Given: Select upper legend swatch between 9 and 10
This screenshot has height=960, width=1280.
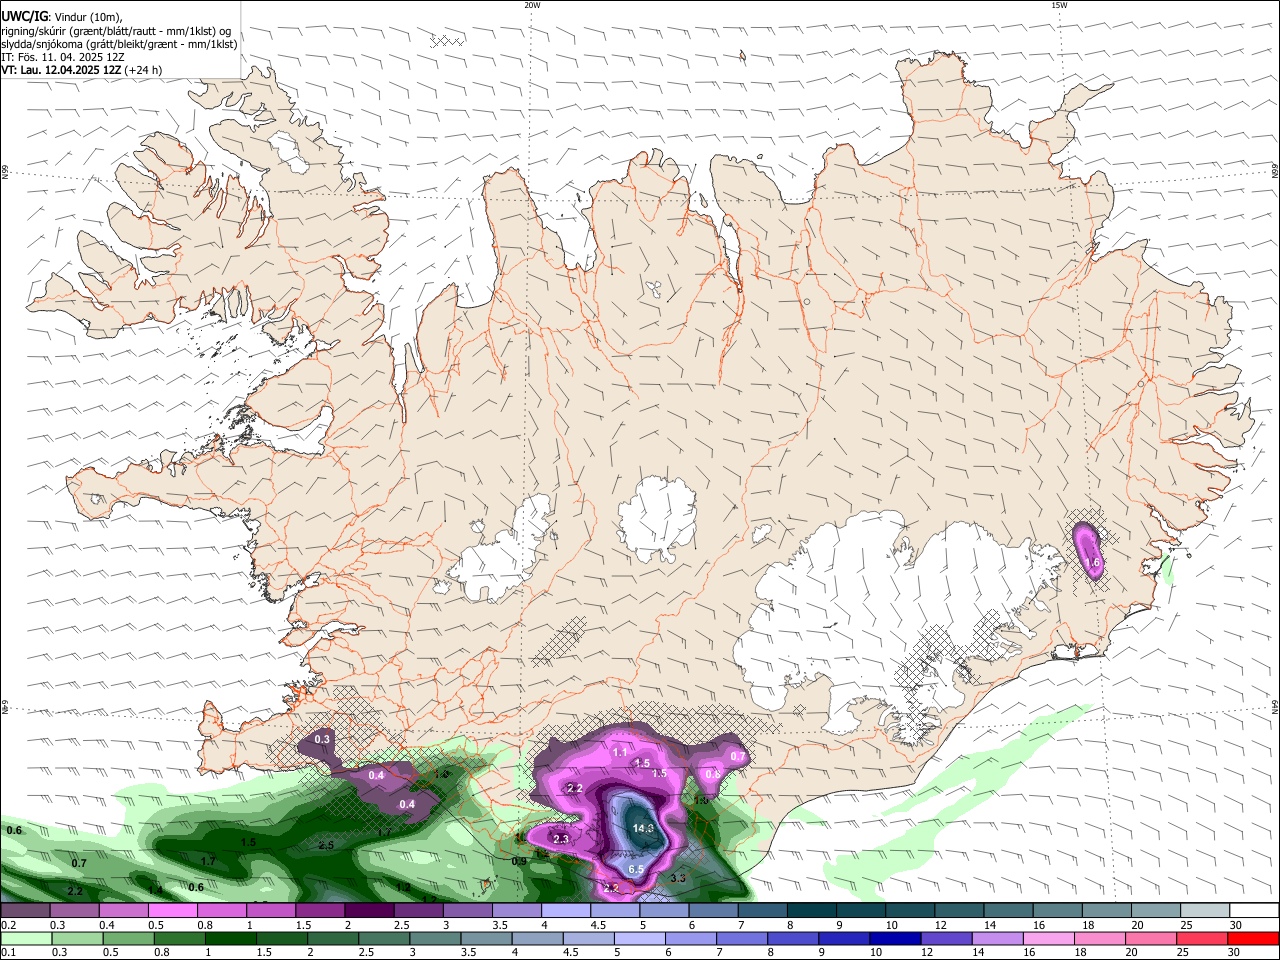Looking at the screenshot, I should point(862,911).
